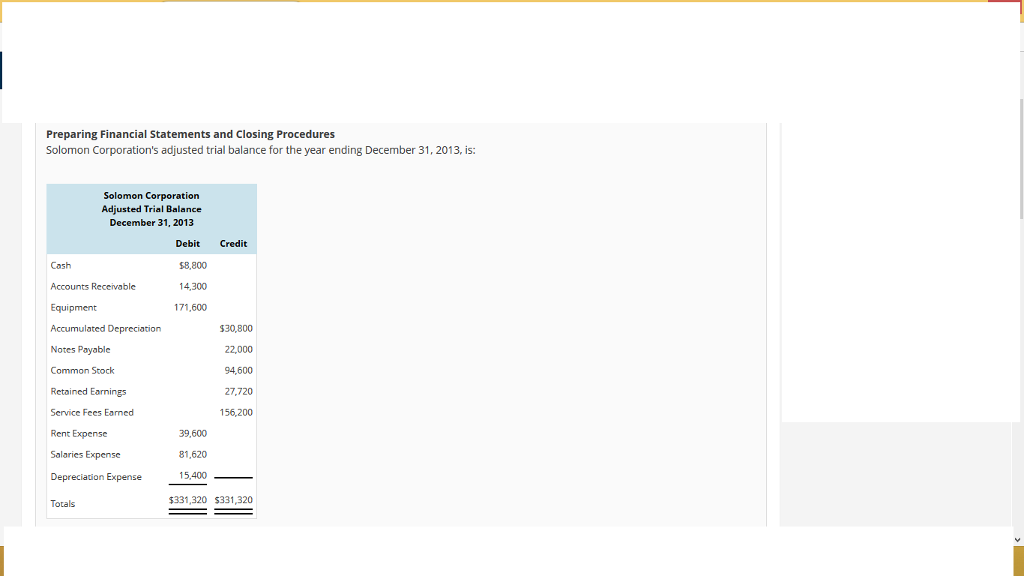
Task: Click the dark blue sidebar tab on left edge
Action: coord(3,70)
